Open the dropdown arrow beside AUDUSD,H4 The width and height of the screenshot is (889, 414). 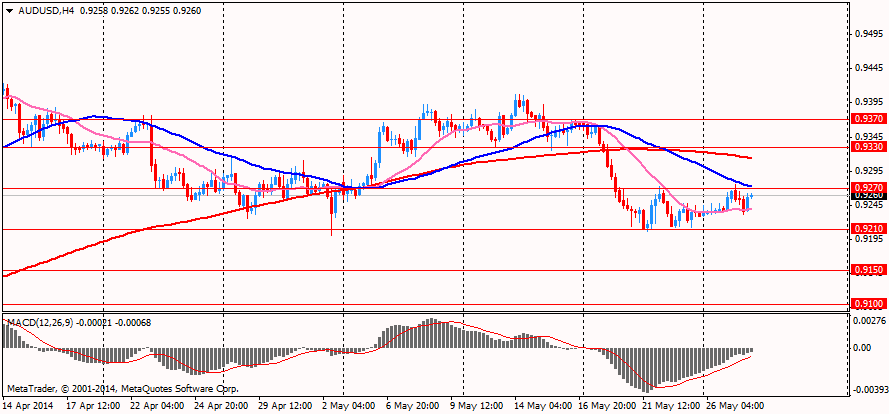9,11
